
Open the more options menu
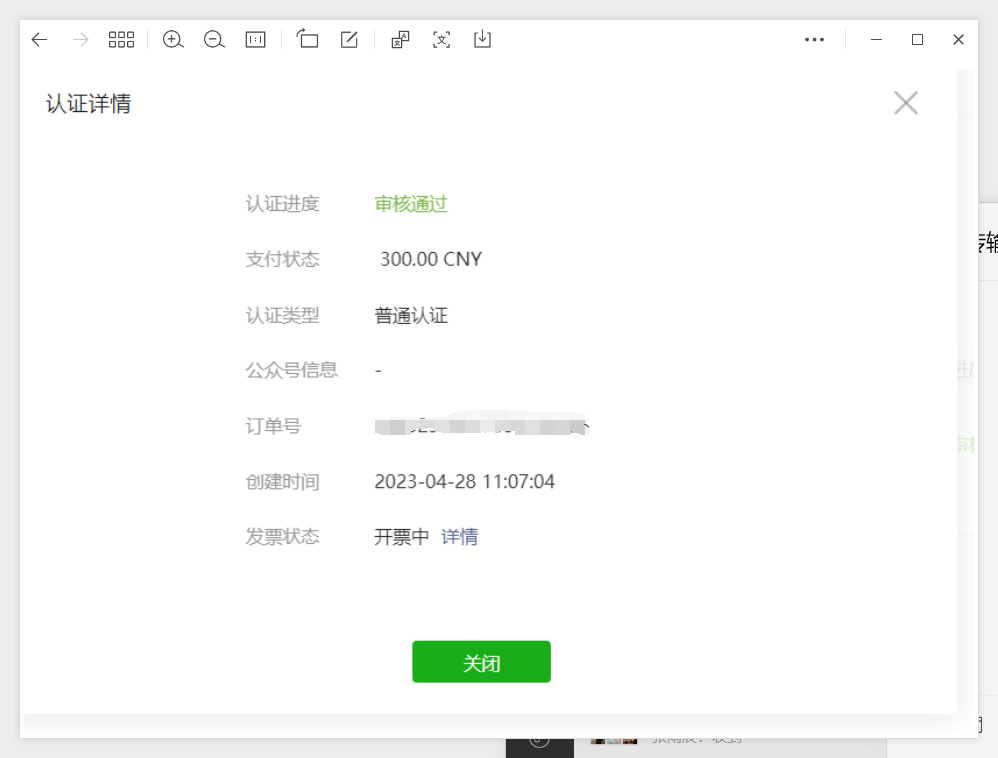click(x=814, y=39)
